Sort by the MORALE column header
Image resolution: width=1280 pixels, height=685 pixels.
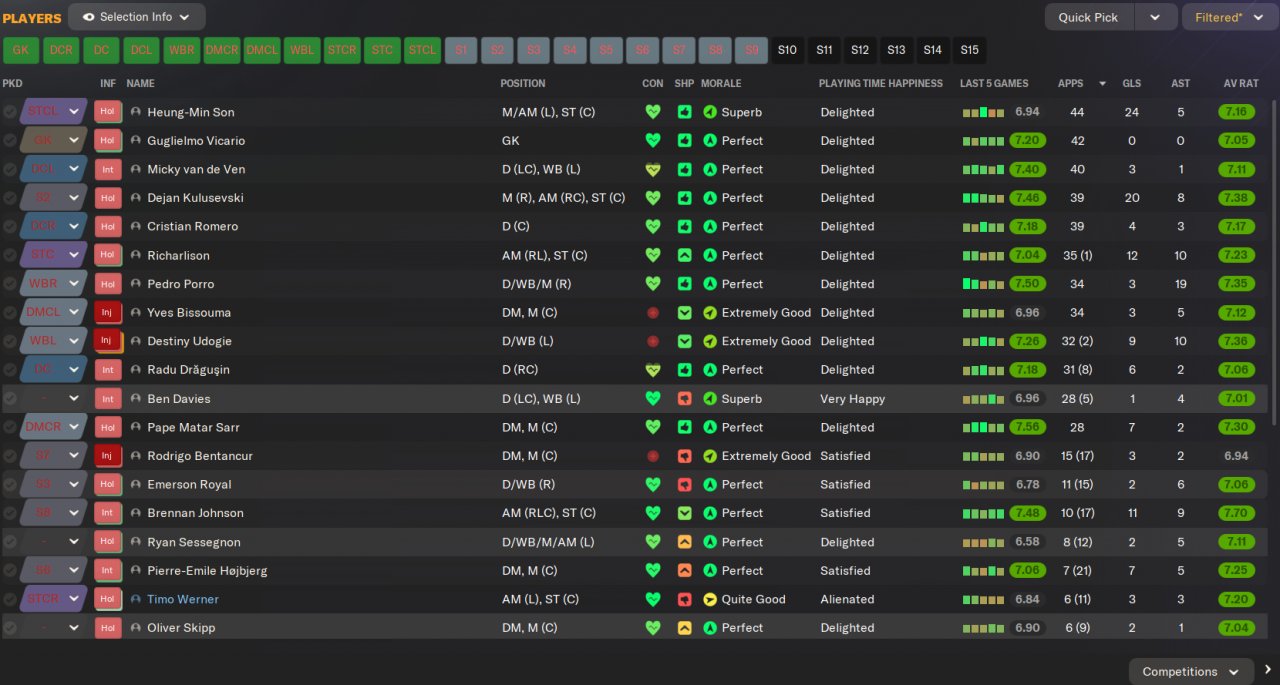pos(721,83)
